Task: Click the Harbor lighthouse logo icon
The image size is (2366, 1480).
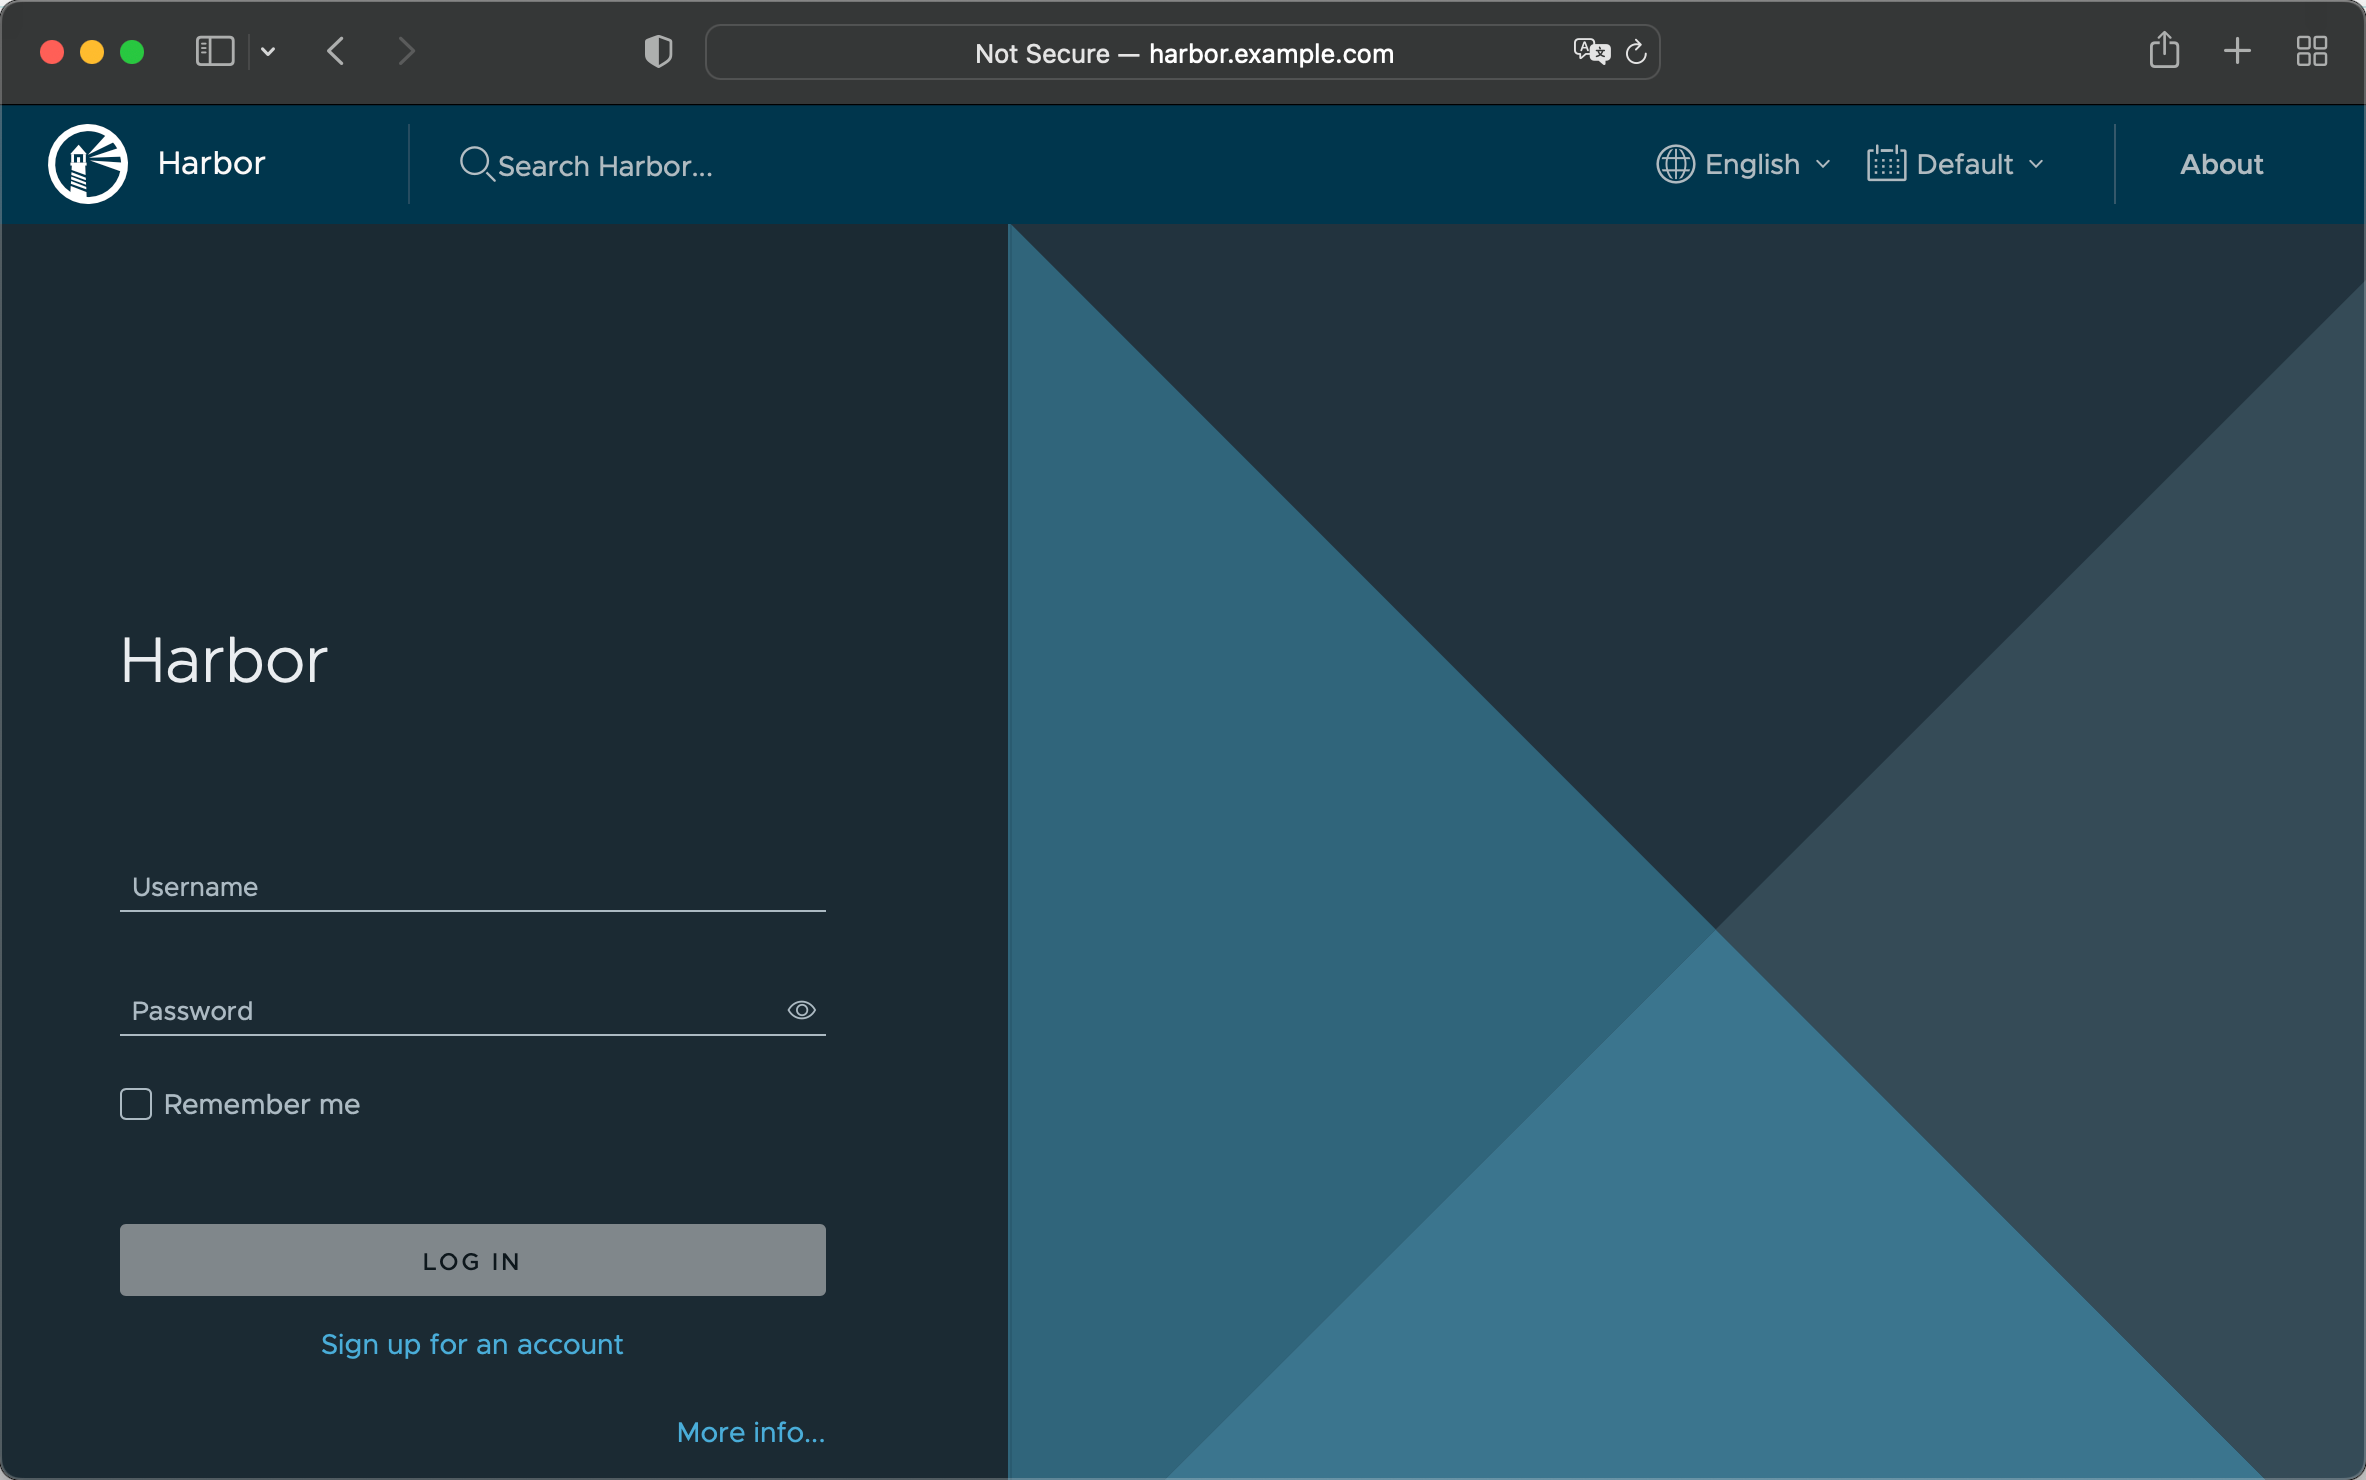Action: 87,164
